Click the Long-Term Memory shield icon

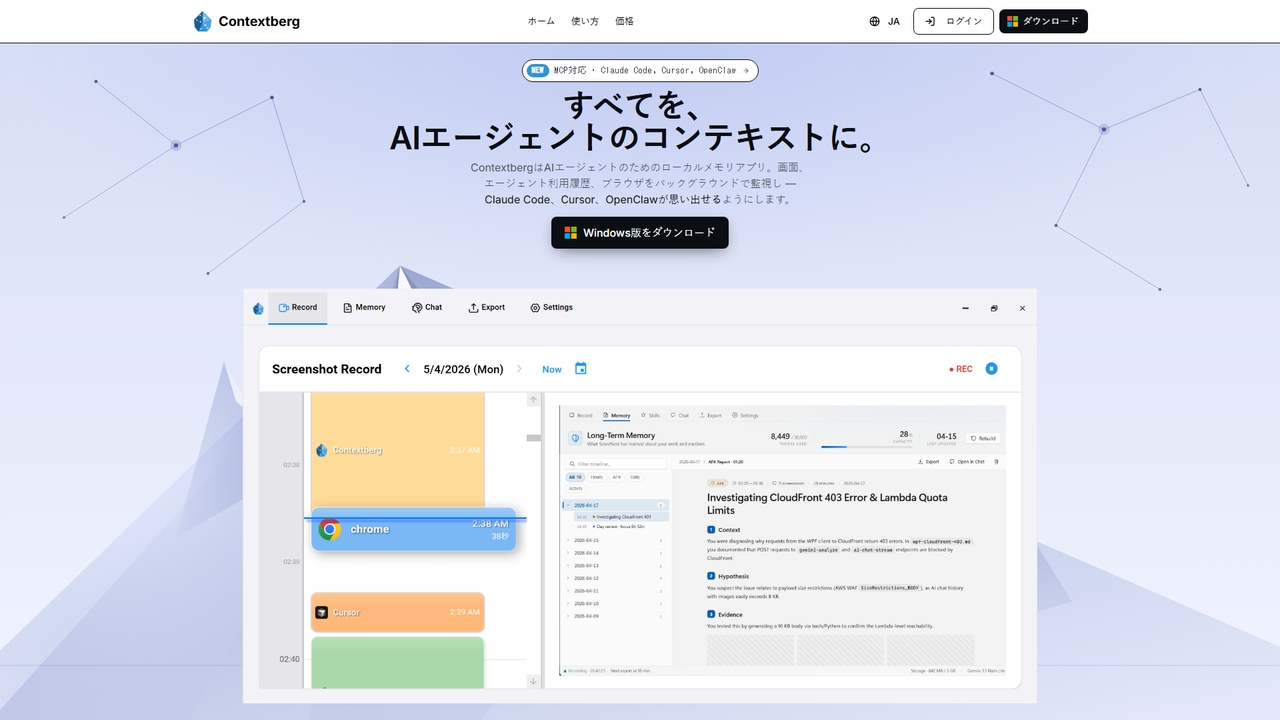pos(575,438)
